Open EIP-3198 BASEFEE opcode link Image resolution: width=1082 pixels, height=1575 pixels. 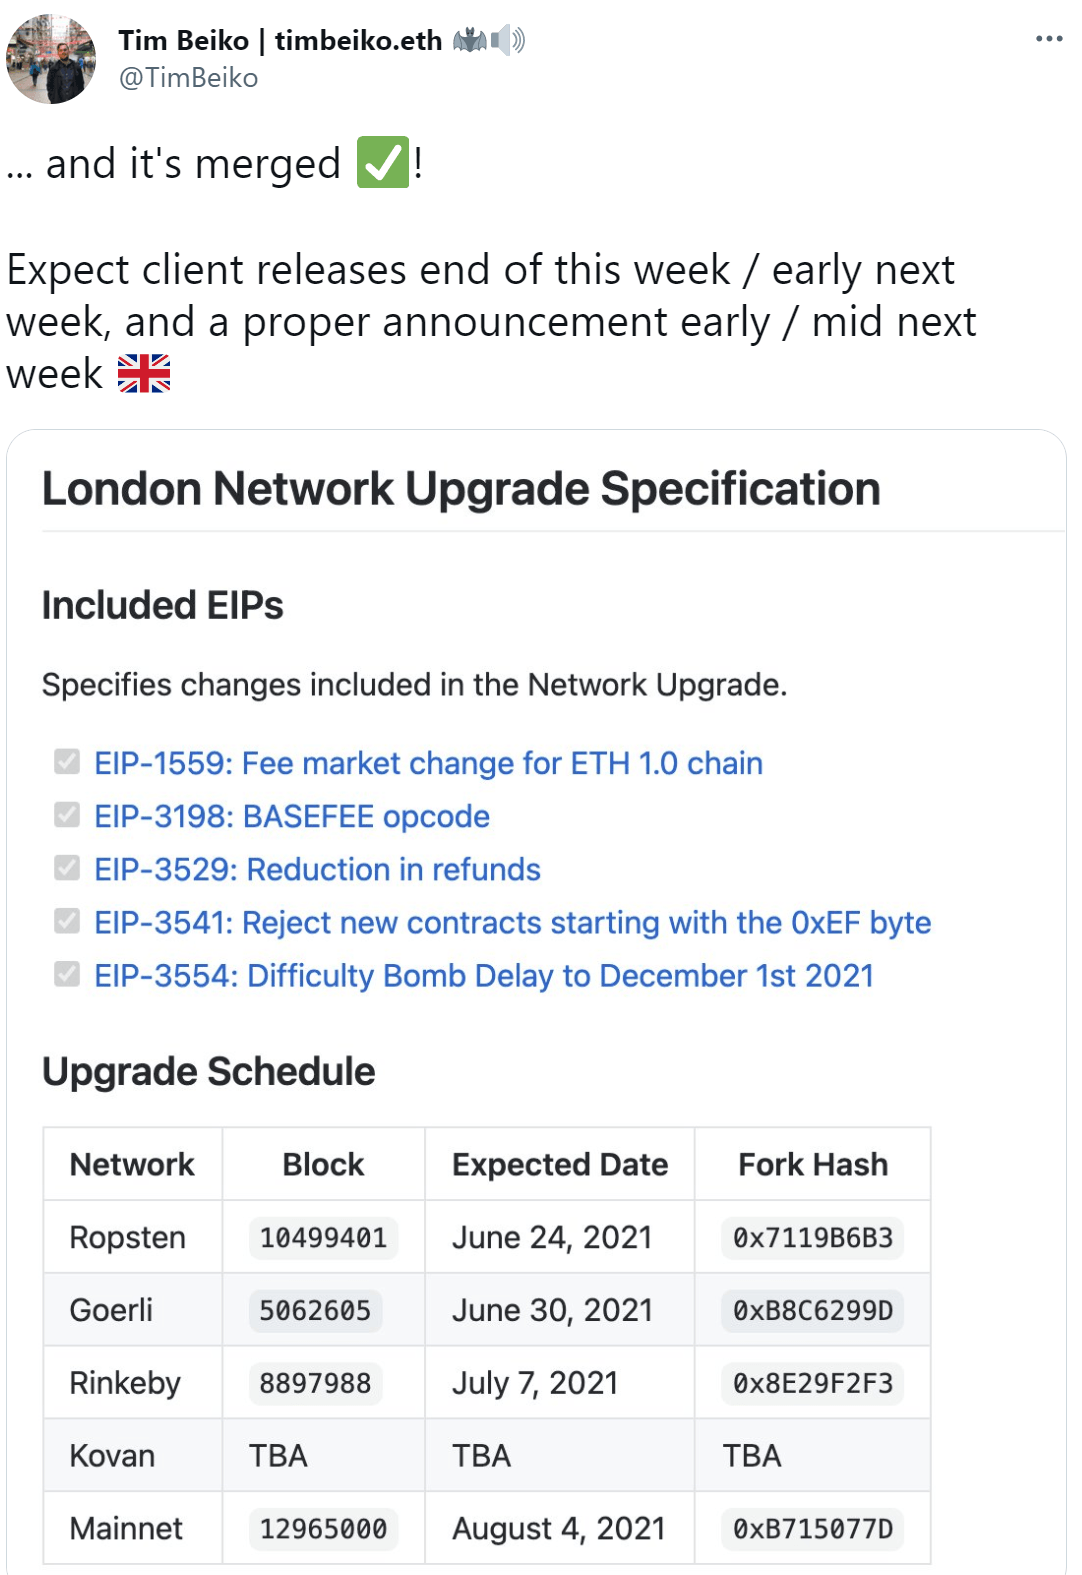click(x=292, y=816)
